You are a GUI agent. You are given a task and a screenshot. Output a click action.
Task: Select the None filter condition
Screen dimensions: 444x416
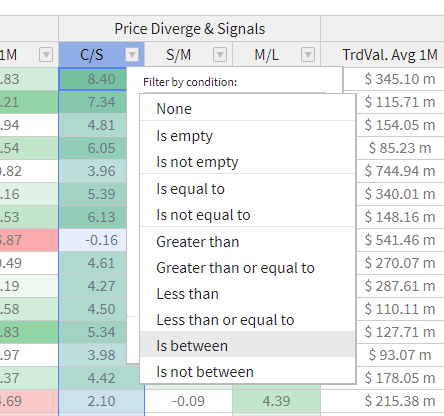tap(248, 109)
